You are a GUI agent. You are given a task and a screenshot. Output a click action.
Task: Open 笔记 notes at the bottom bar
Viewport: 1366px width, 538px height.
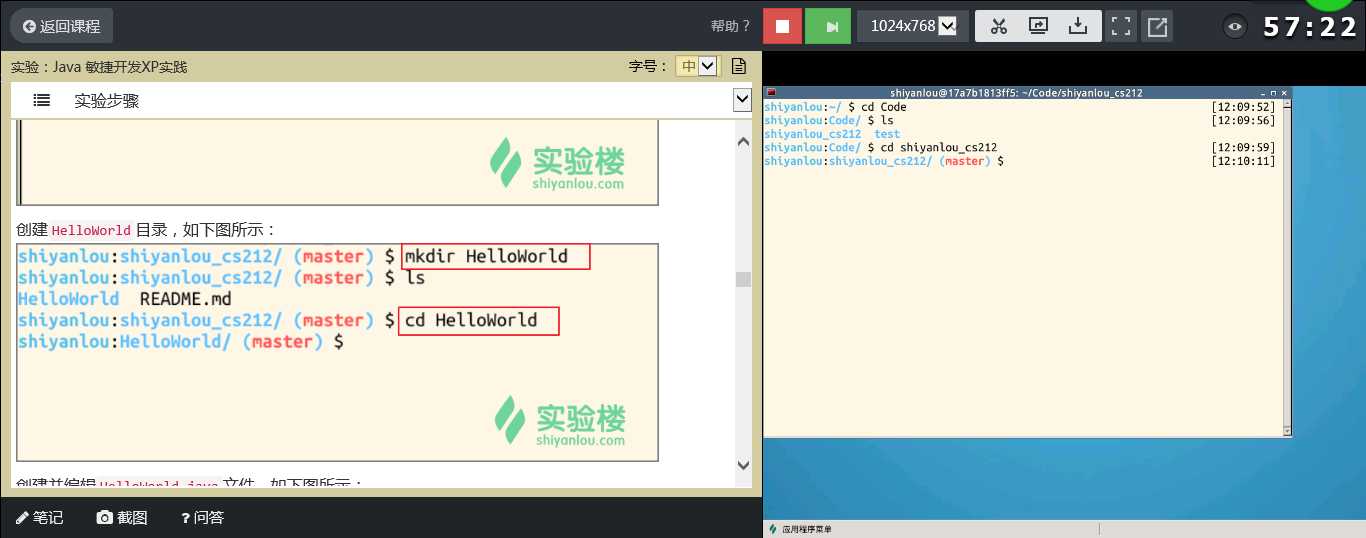point(40,517)
